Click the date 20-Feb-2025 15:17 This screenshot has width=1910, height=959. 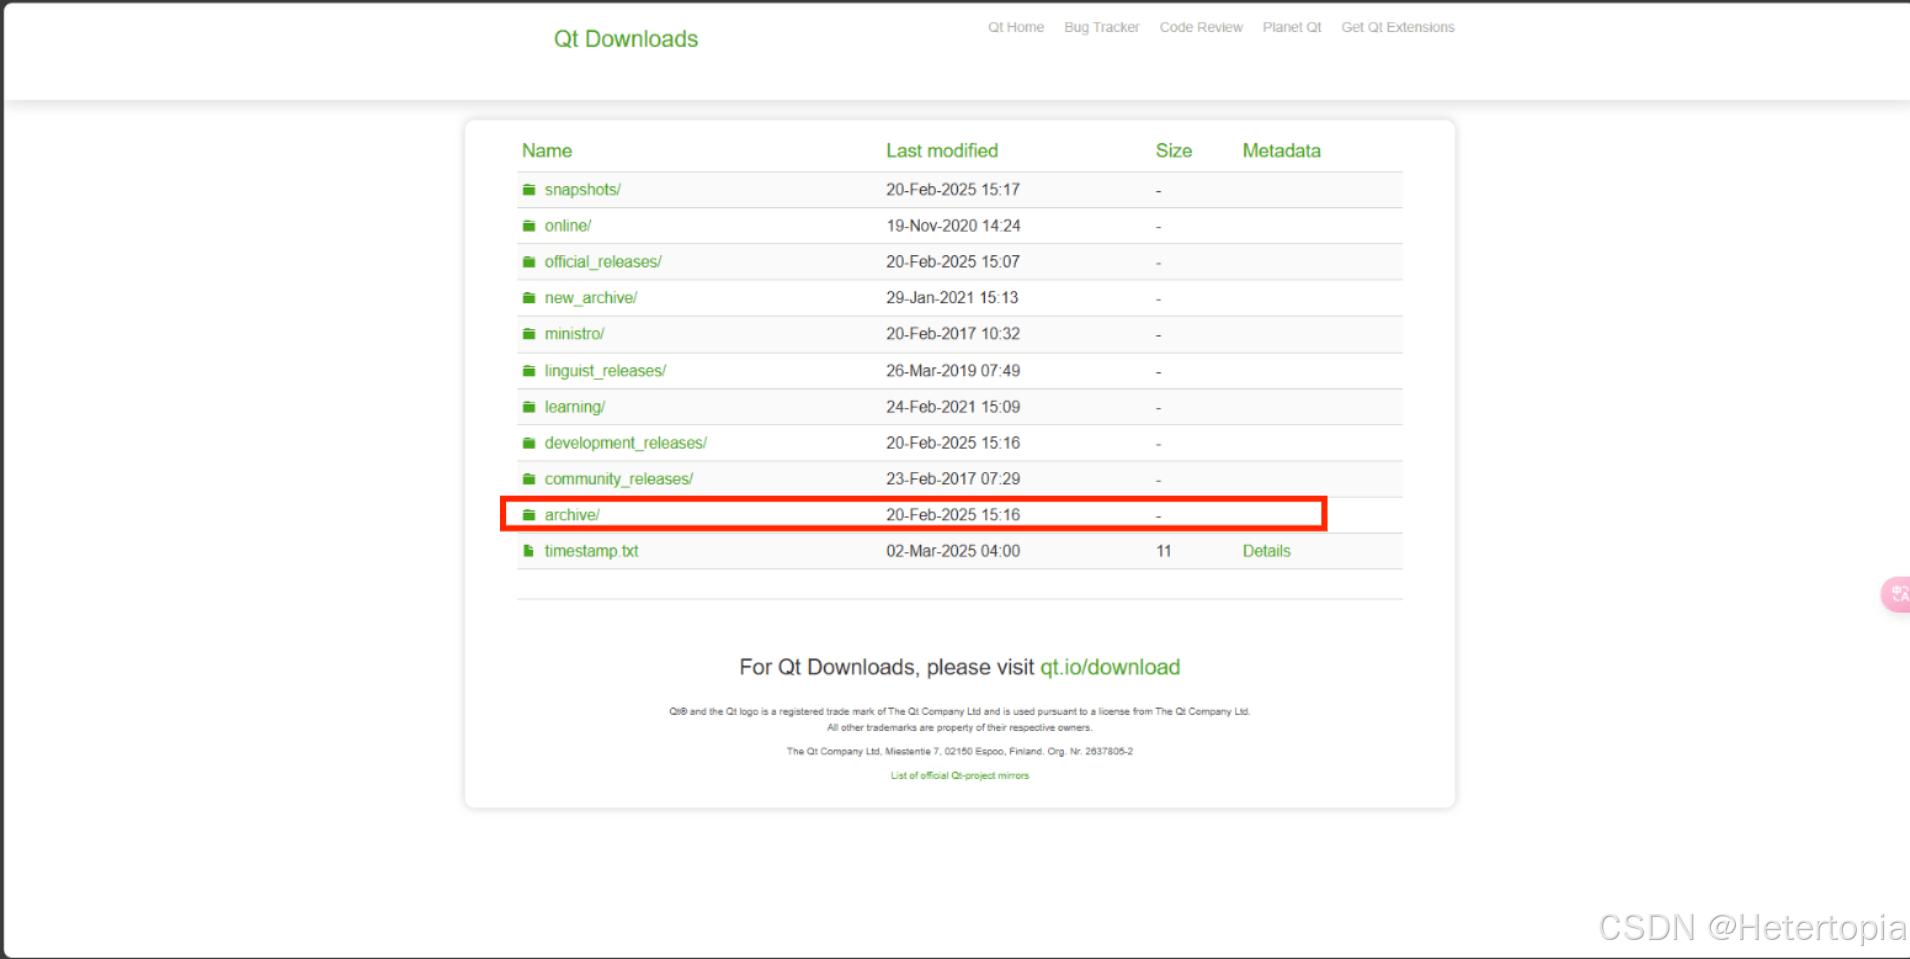953,190
